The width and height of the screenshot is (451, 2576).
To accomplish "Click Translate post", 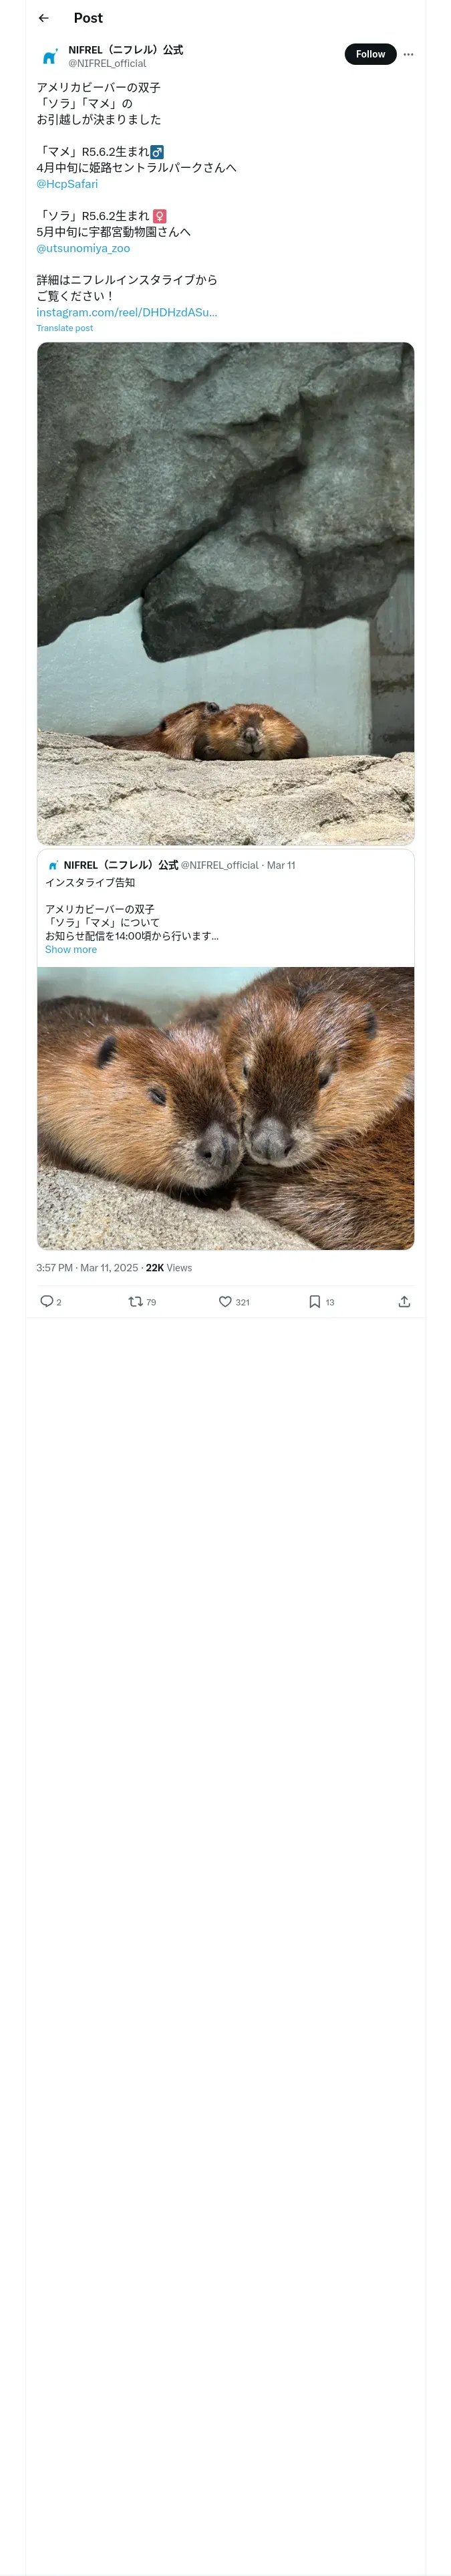I will tap(64, 328).
